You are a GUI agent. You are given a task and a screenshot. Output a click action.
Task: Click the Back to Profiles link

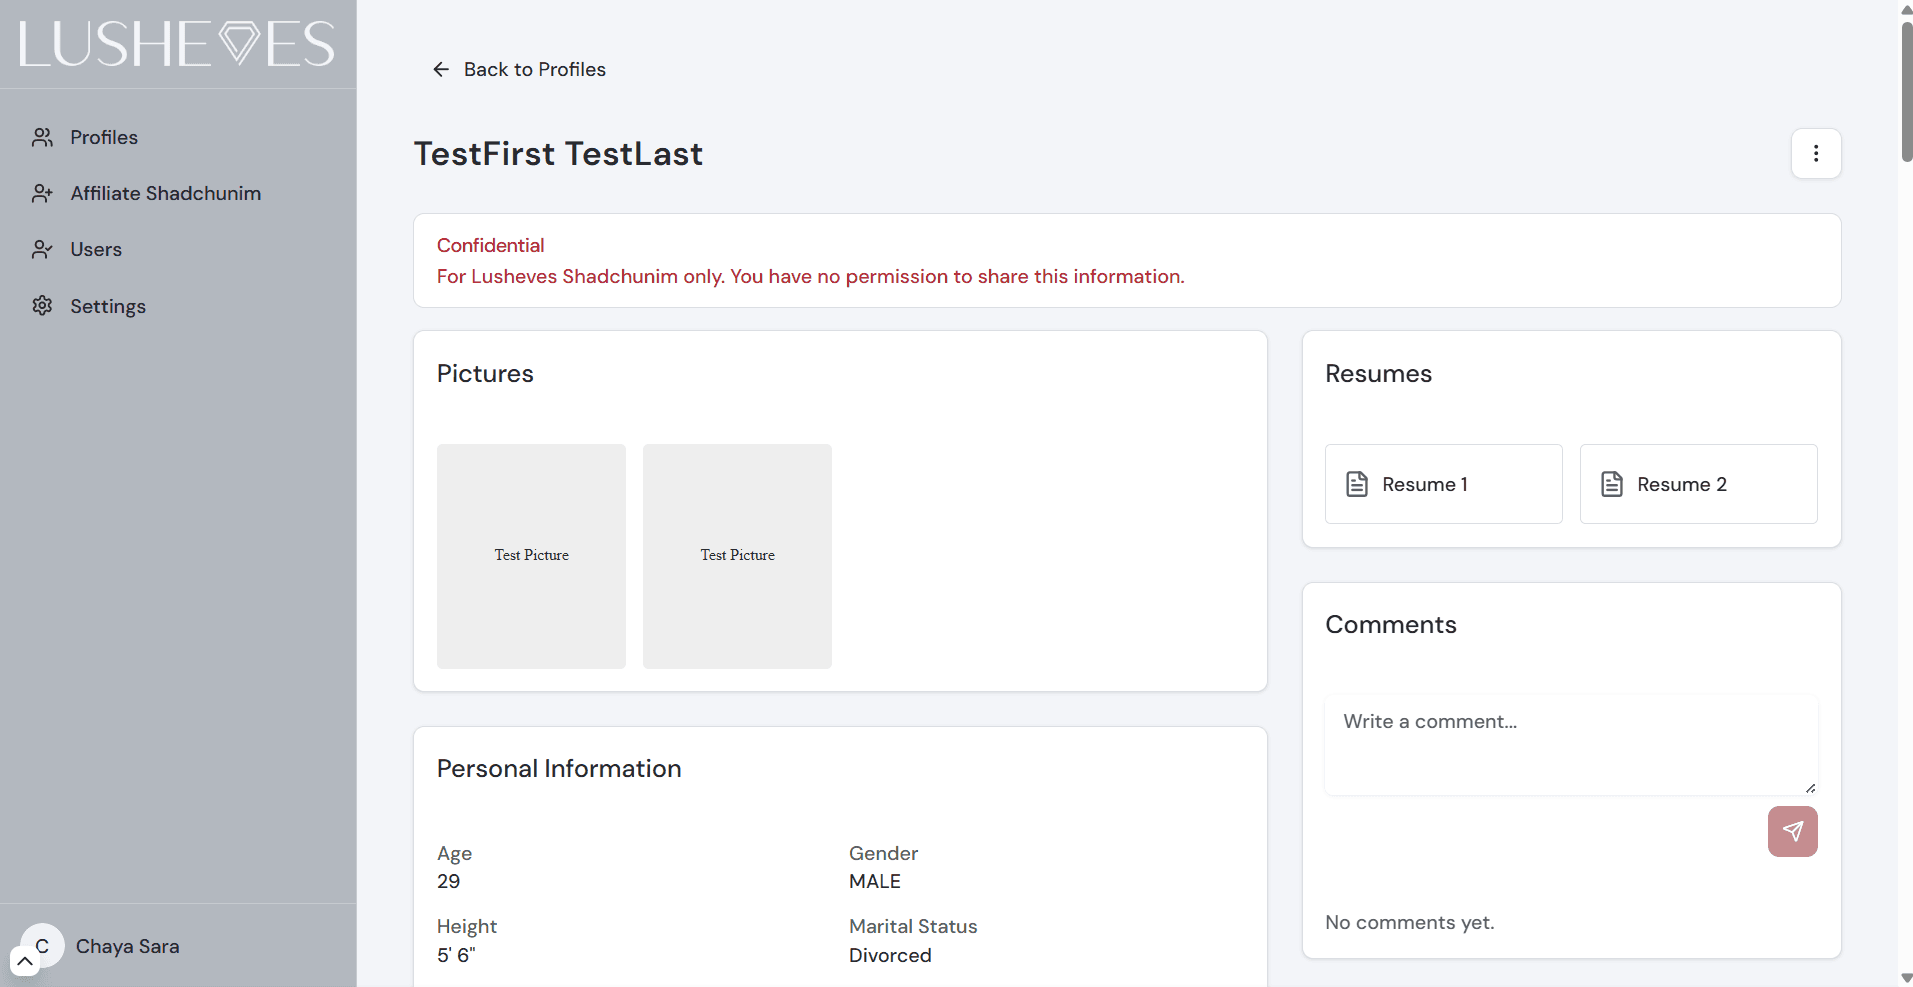(x=534, y=69)
